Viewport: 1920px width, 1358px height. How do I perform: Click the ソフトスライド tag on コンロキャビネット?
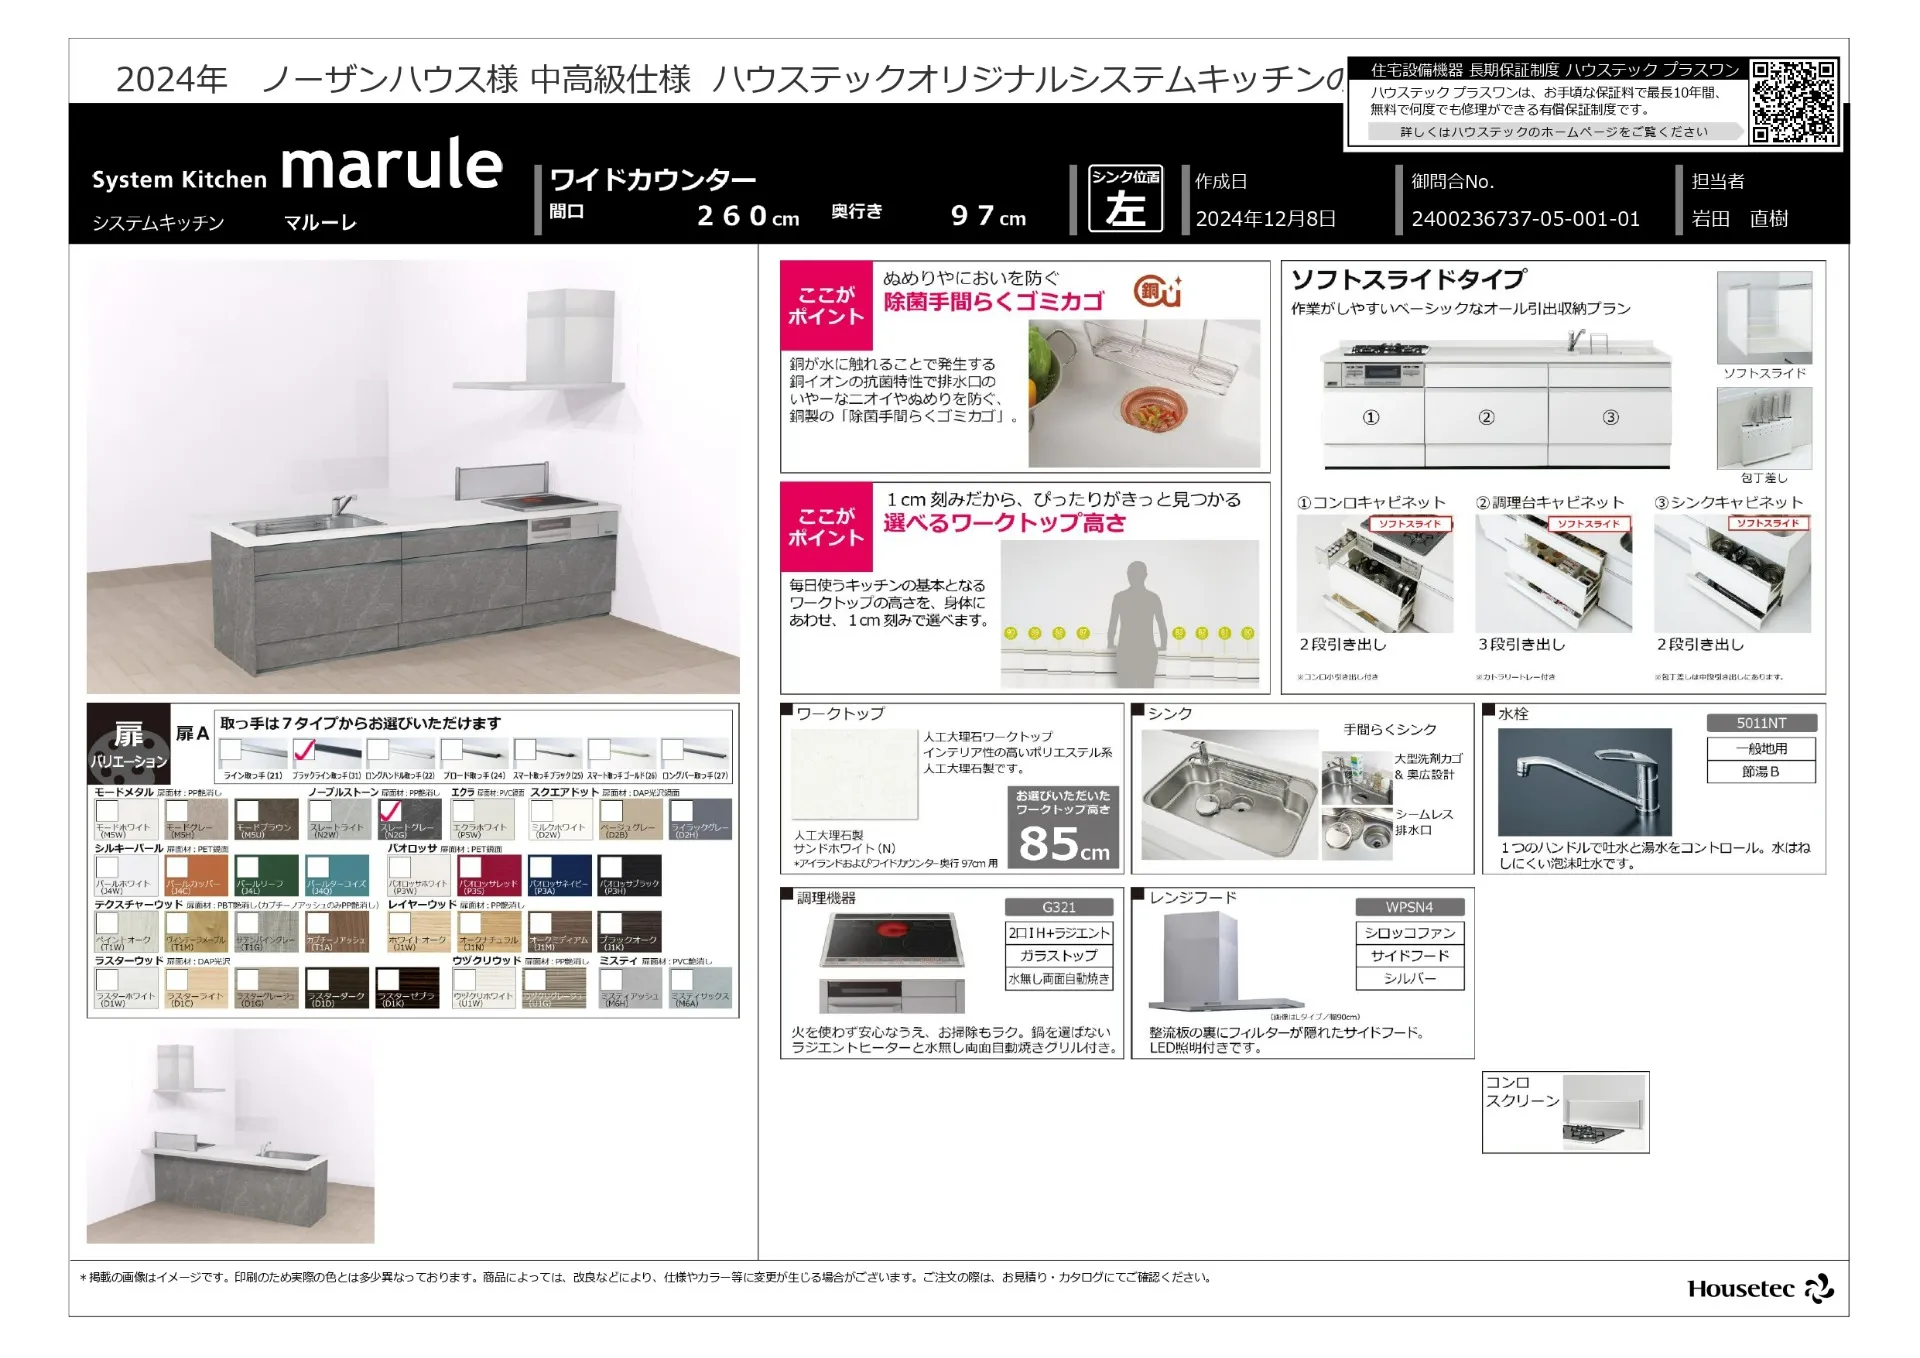tap(1410, 524)
